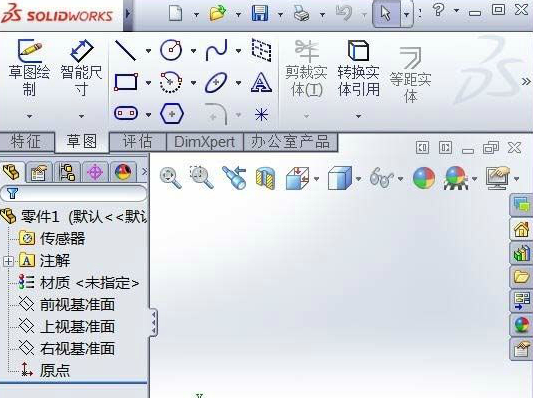Select 材质 <未指定> in the tree
Image resolution: width=533 pixels, height=398 pixels.
89,283
